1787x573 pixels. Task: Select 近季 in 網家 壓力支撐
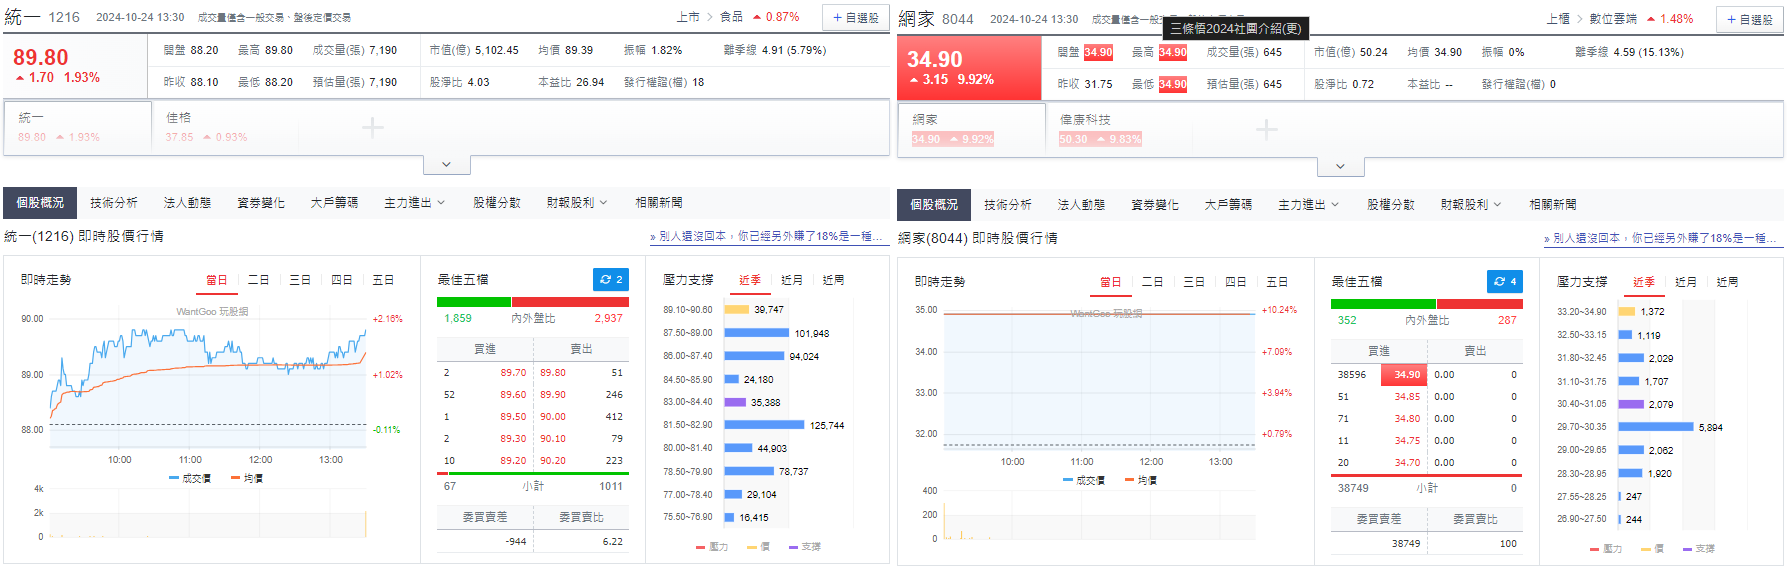pos(1644,282)
